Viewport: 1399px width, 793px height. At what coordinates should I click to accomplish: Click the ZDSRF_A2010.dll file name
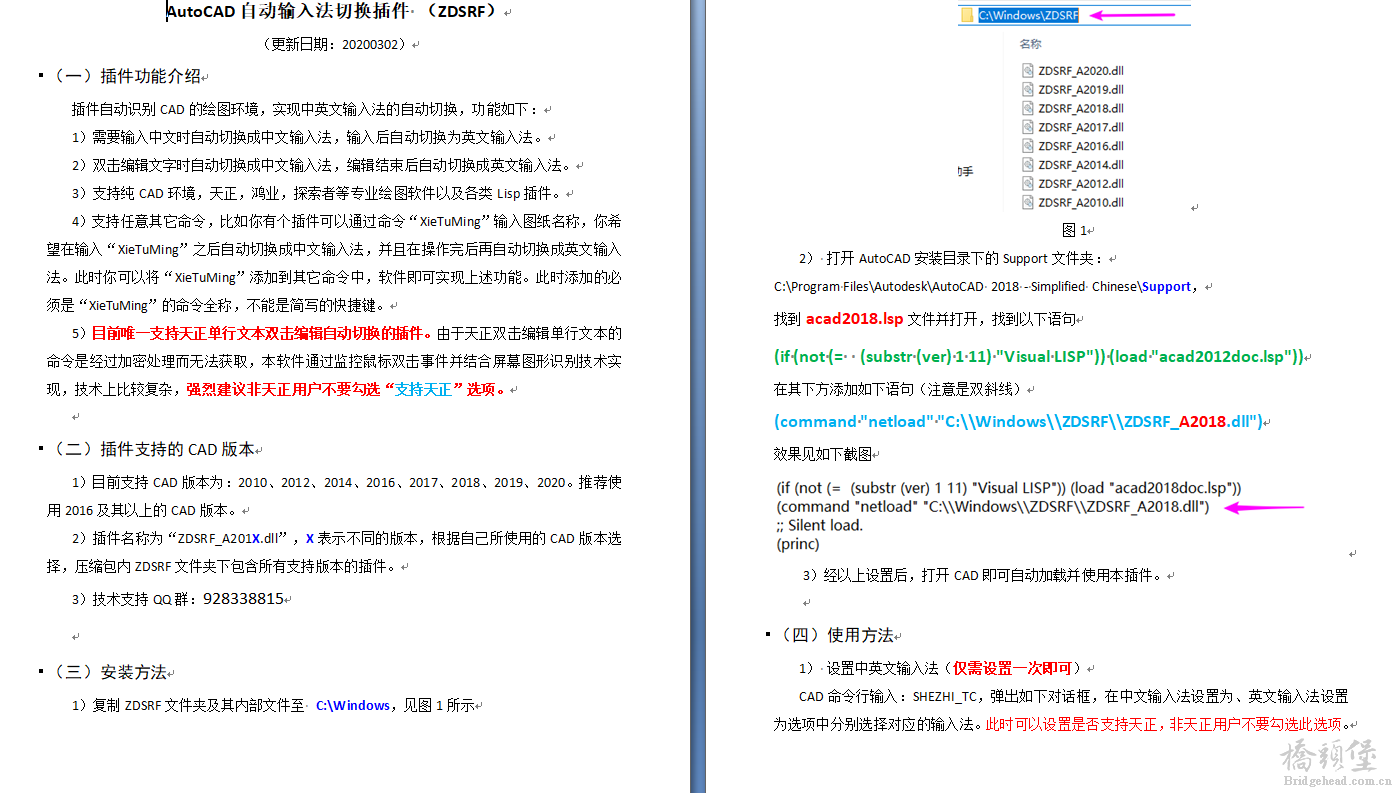1080,203
